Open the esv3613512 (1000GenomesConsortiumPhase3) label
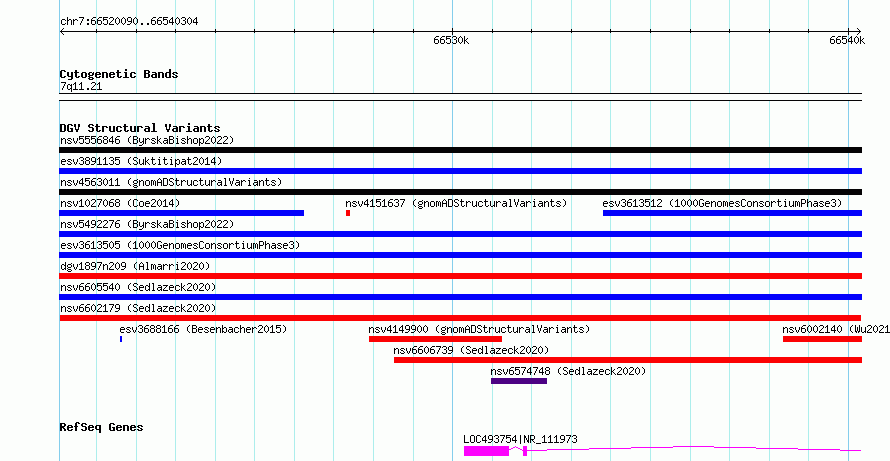This screenshot has height=461, width=890. point(722,203)
